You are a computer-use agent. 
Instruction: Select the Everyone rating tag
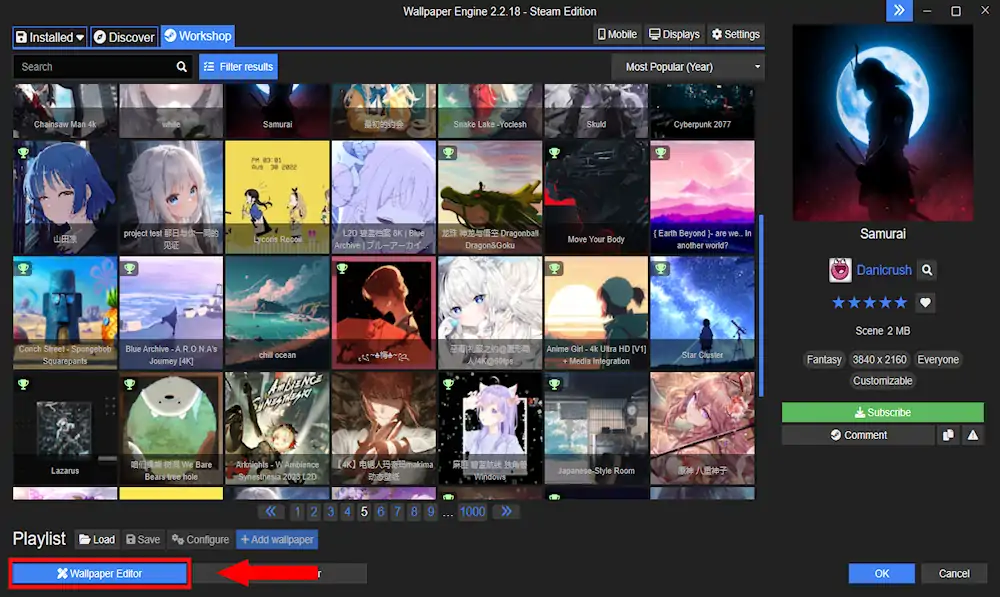pyautogui.click(x=938, y=360)
